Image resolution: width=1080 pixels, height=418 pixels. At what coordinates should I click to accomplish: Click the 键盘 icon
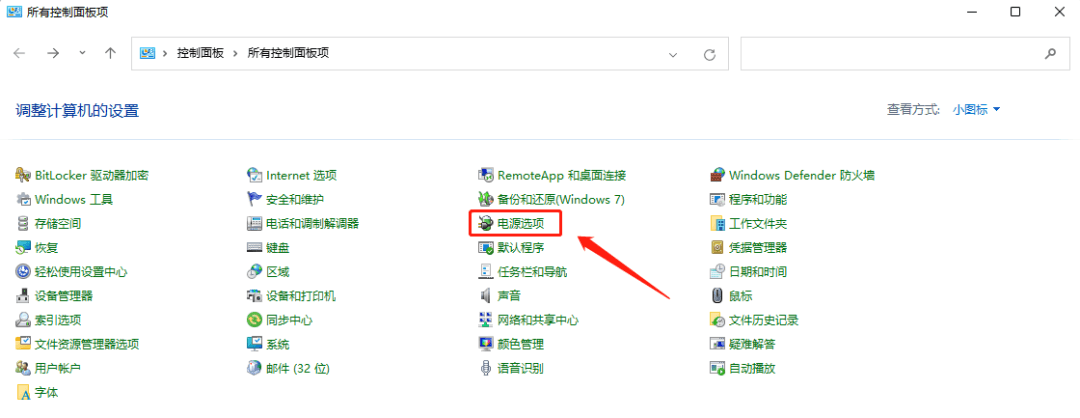click(255, 247)
